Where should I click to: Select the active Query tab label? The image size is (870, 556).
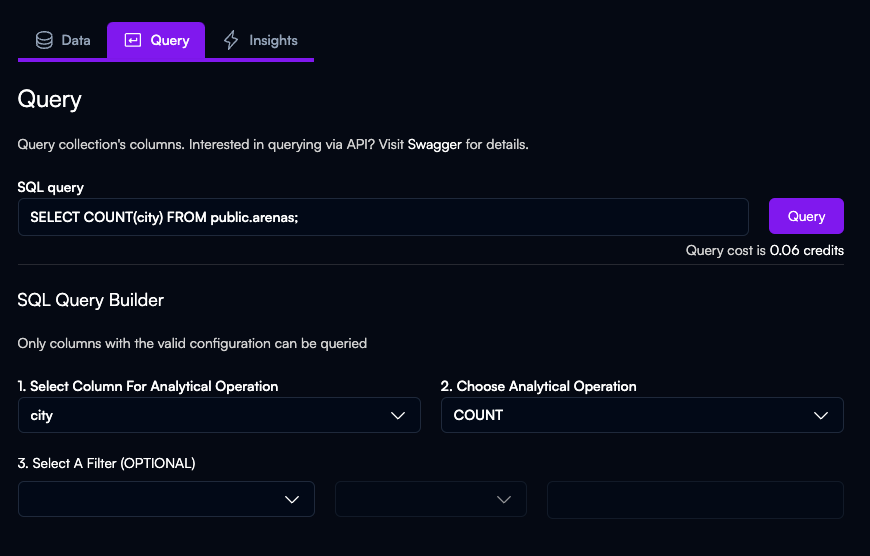click(x=169, y=40)
